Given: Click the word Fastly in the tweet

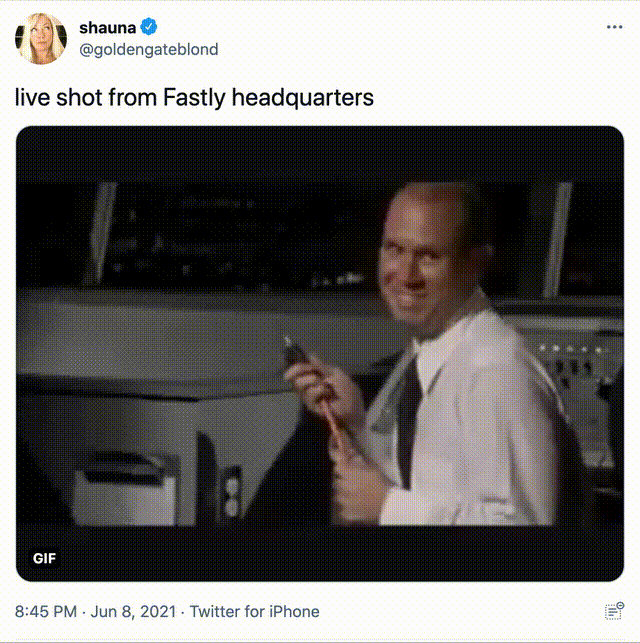Looking at the screenshot, I should 194,98.
